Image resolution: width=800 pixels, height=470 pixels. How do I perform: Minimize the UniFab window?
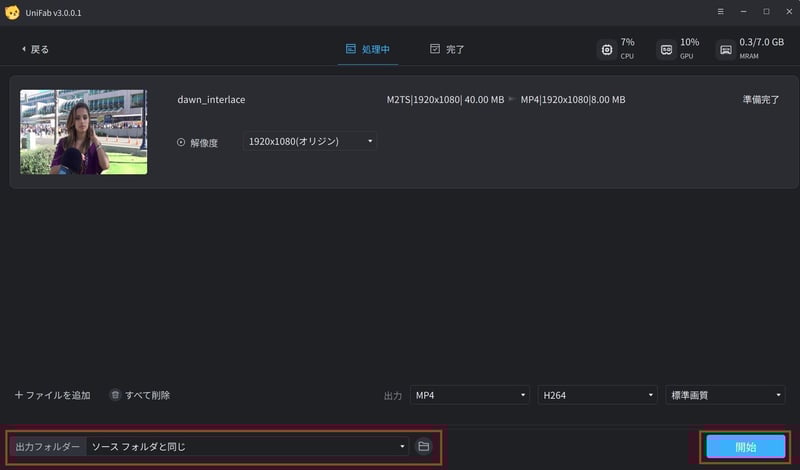click(744, 11)
